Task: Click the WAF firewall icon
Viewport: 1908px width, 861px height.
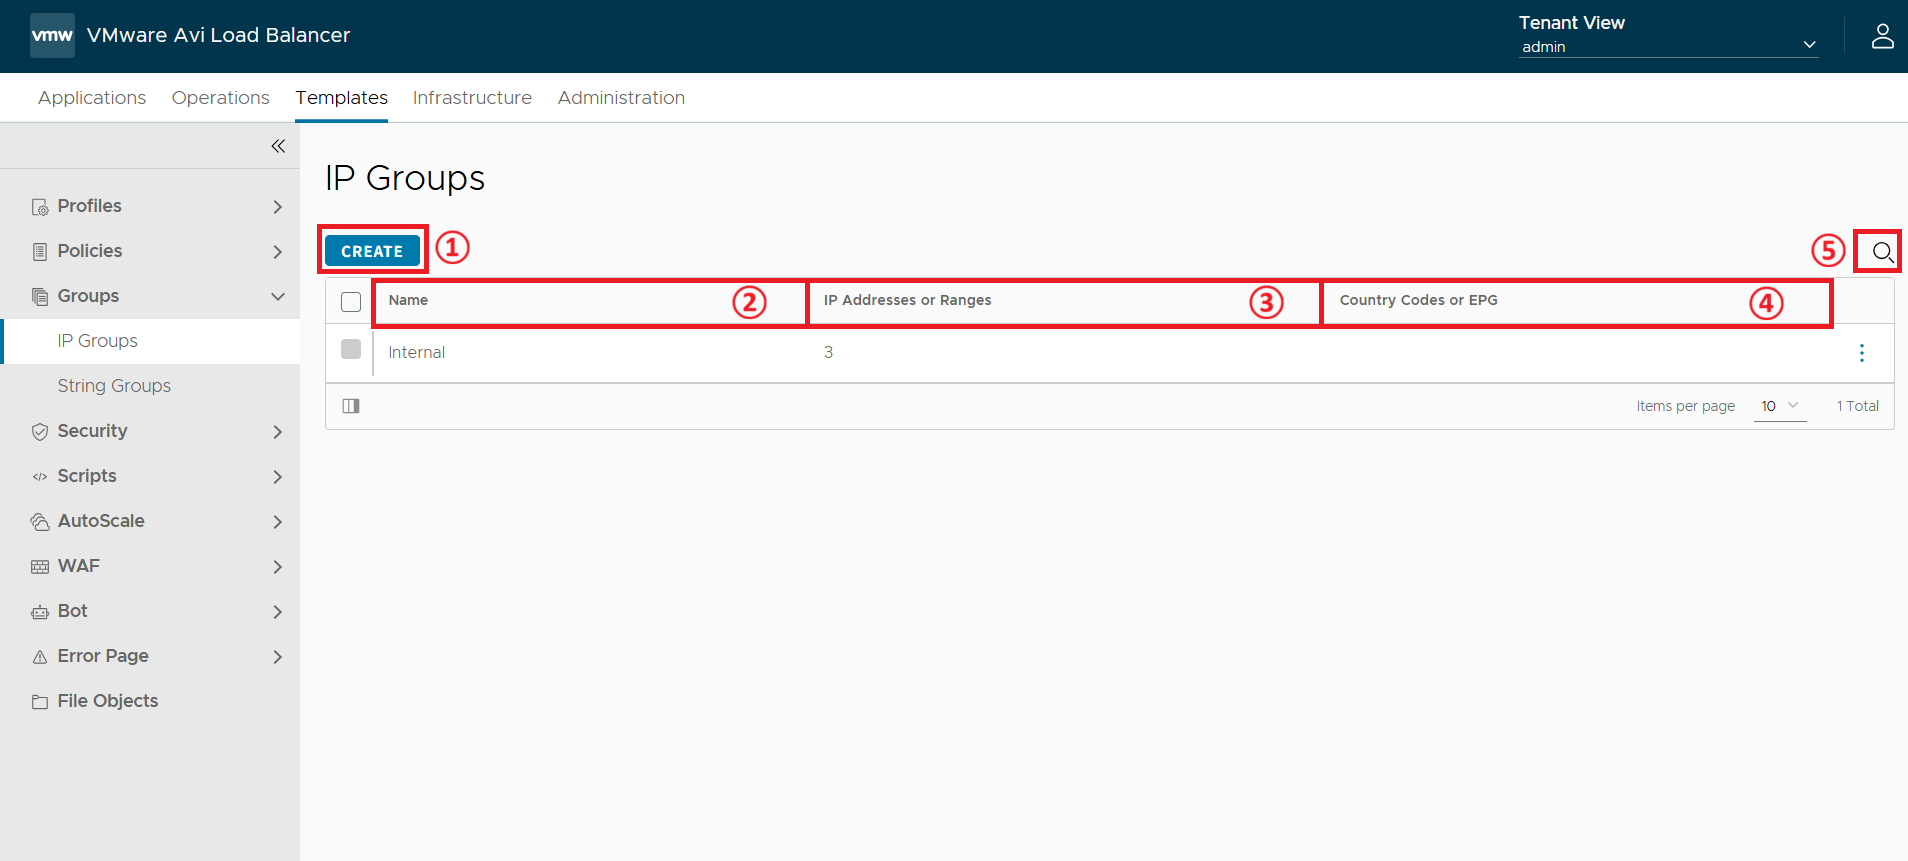Action: [x=40, y=567]
